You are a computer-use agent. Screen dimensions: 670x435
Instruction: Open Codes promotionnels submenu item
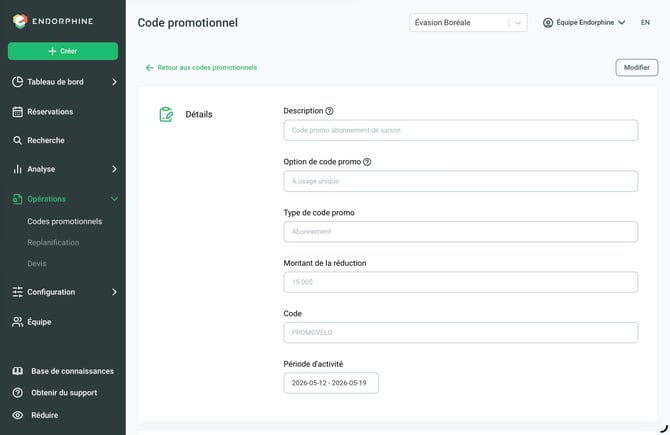65,221
